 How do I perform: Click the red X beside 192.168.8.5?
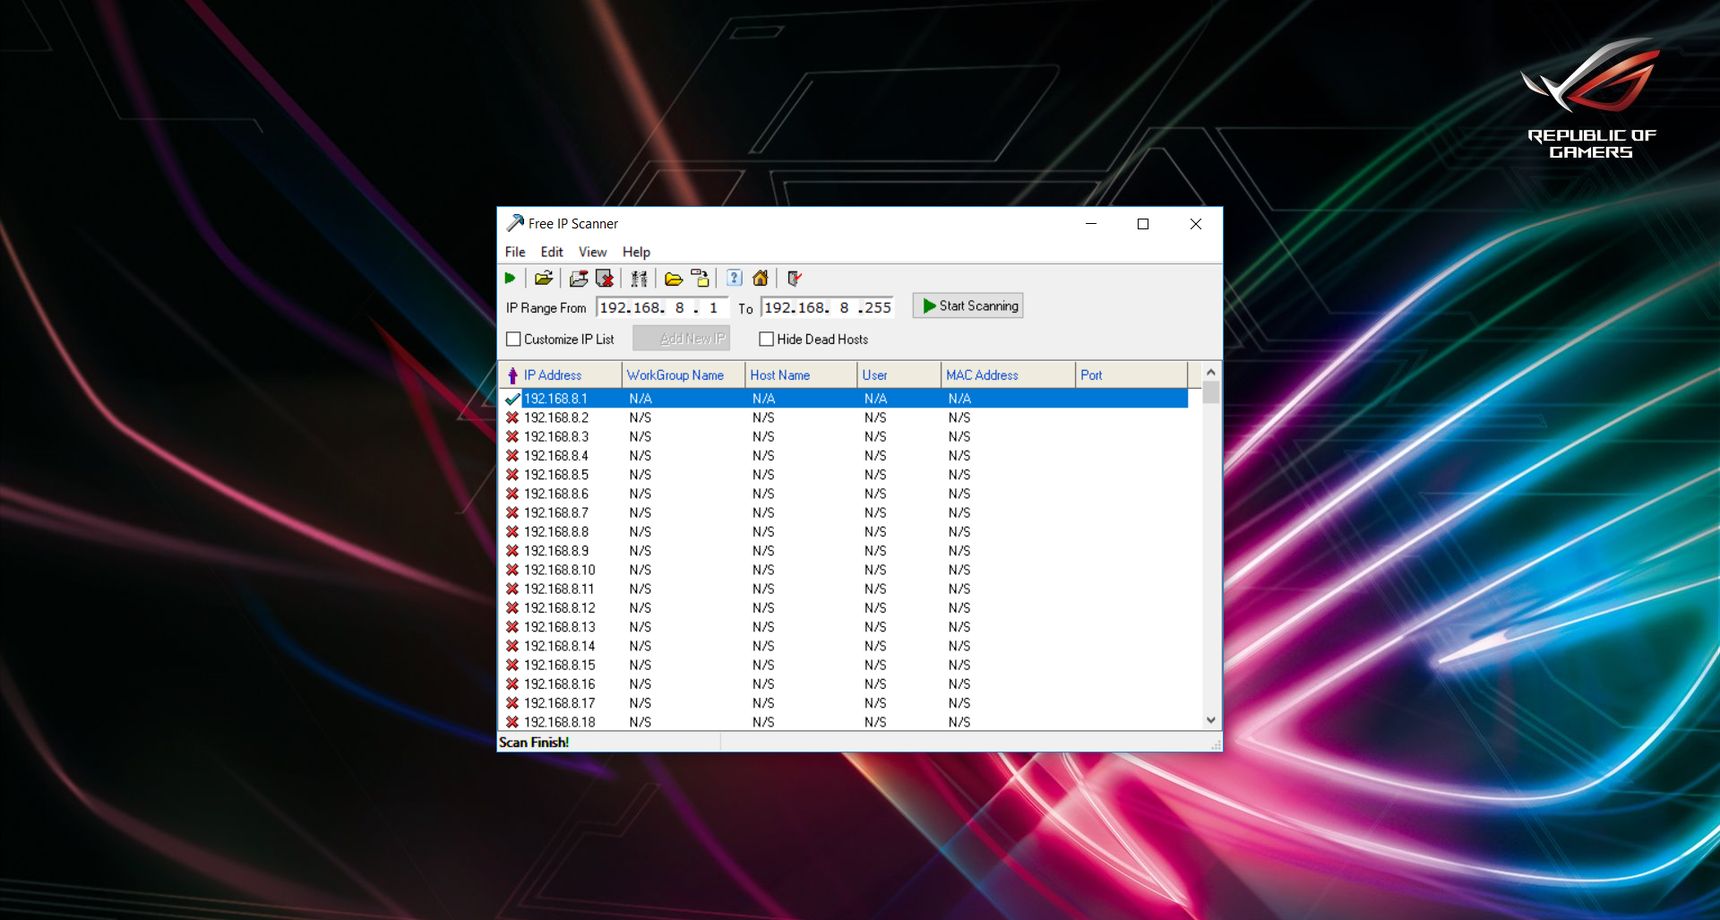tap(512, 474)
